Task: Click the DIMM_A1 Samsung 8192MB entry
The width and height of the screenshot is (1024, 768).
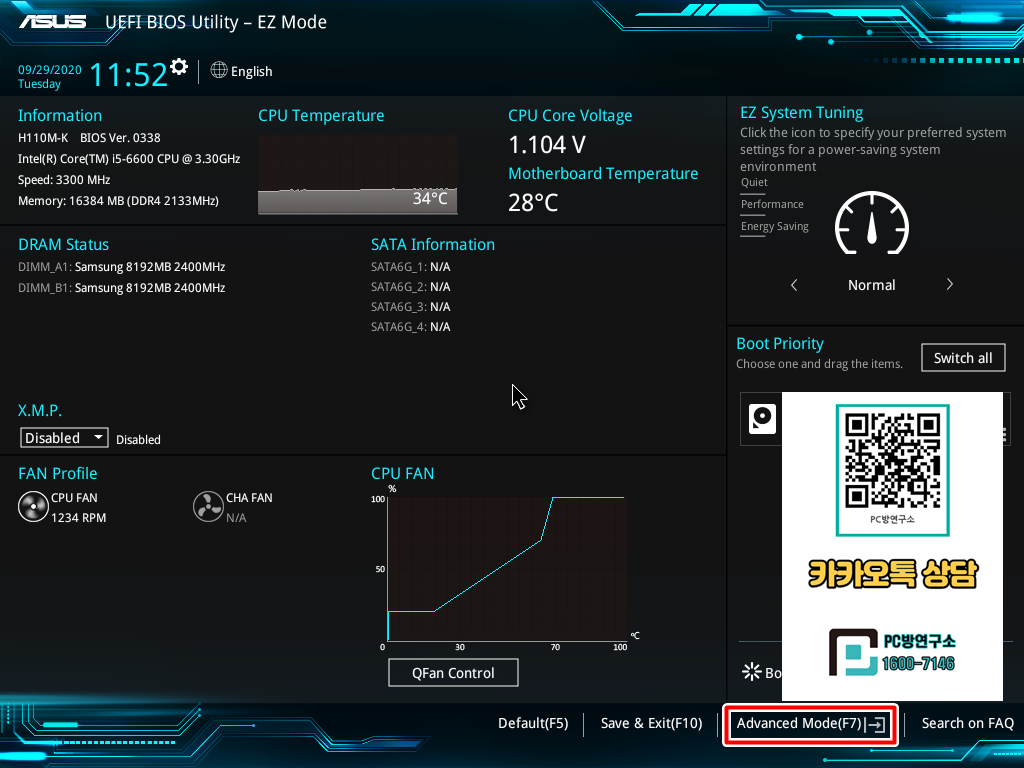Action: point(121,267)
